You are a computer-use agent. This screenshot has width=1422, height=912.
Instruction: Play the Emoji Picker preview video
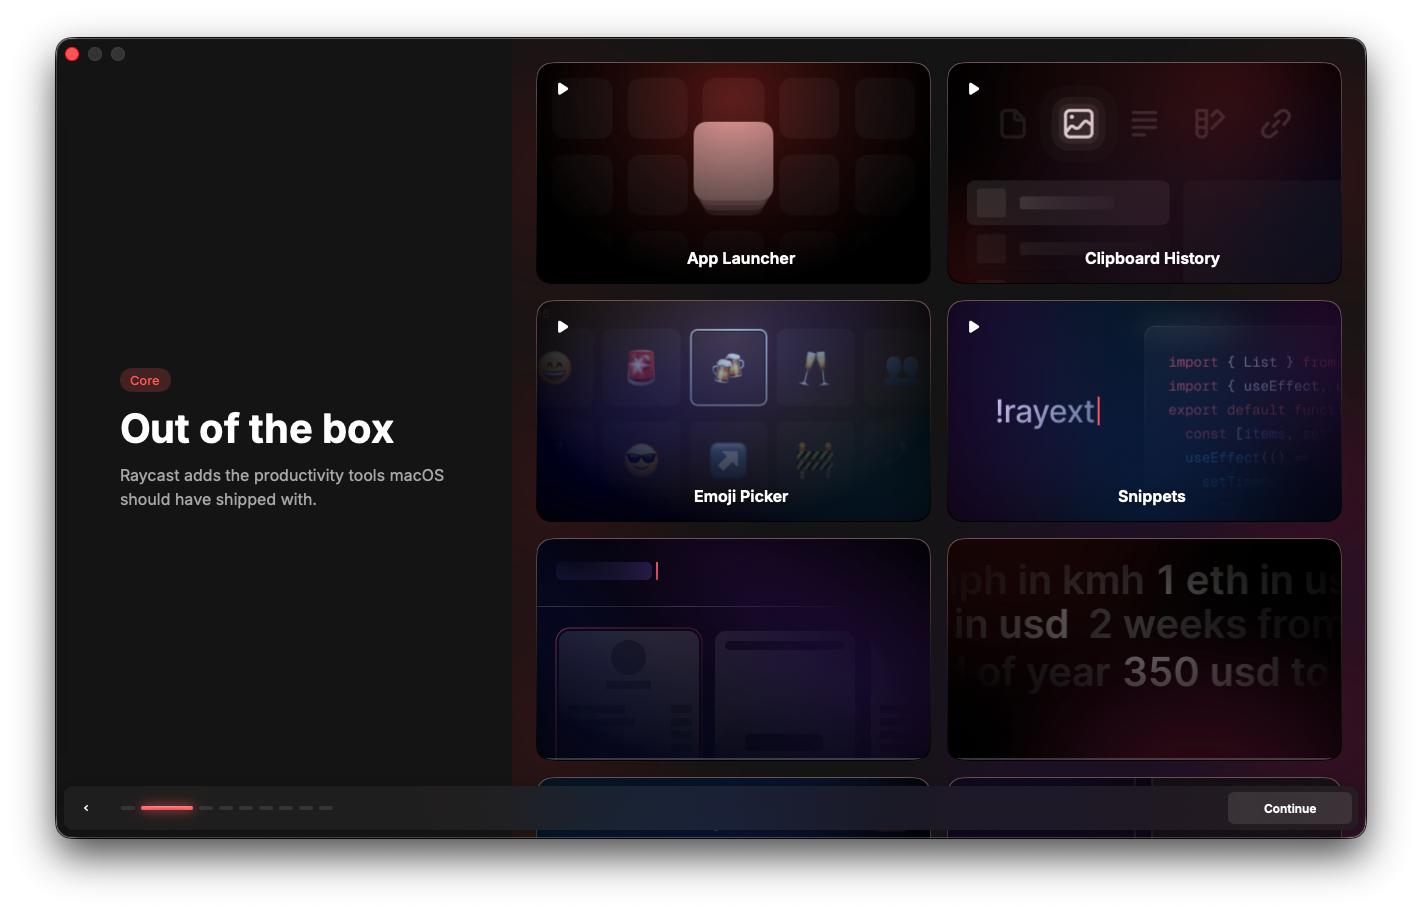coord(563,327)
